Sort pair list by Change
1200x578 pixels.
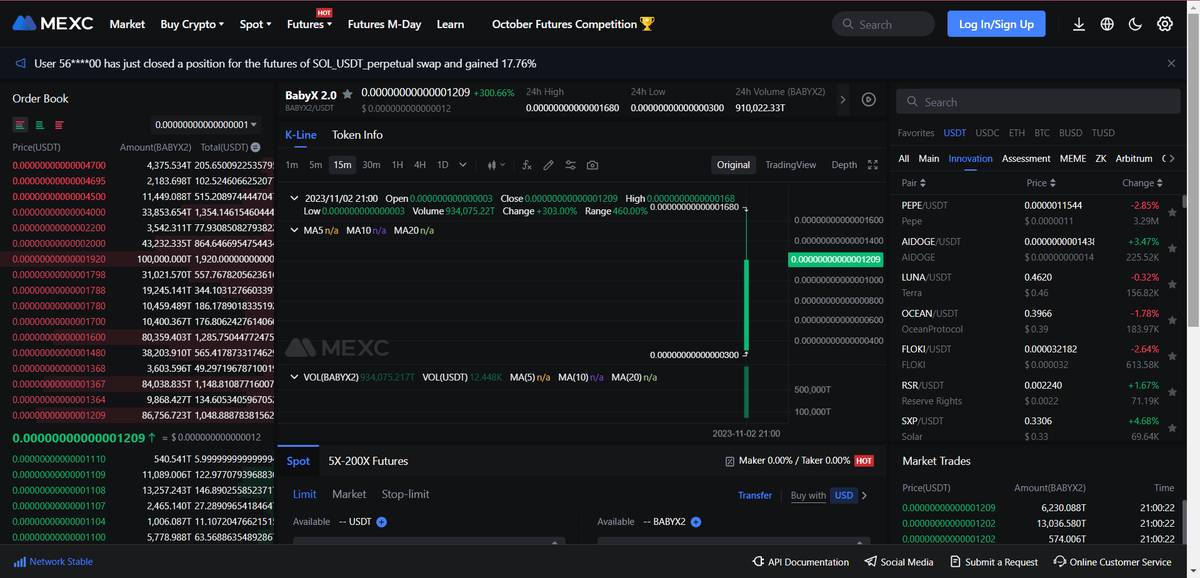click(1143, 183)
